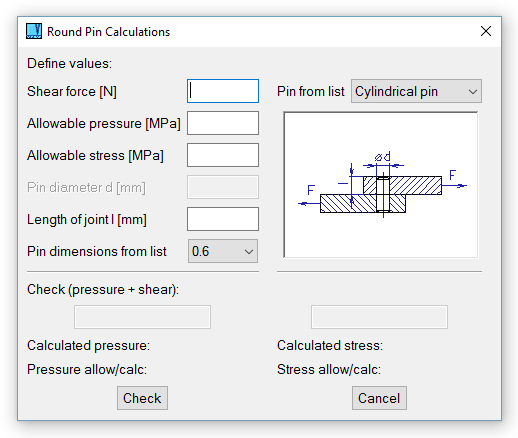Click the Pressure allow/calc label
The height and width of the screenshot is (438, 518).
click(87, 369)
